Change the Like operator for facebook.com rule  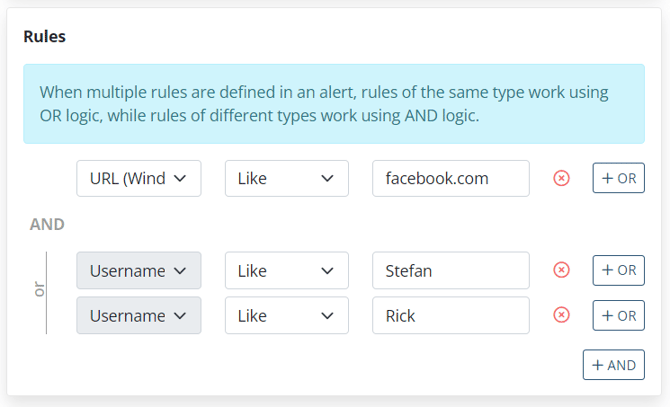tap(286, 178)
